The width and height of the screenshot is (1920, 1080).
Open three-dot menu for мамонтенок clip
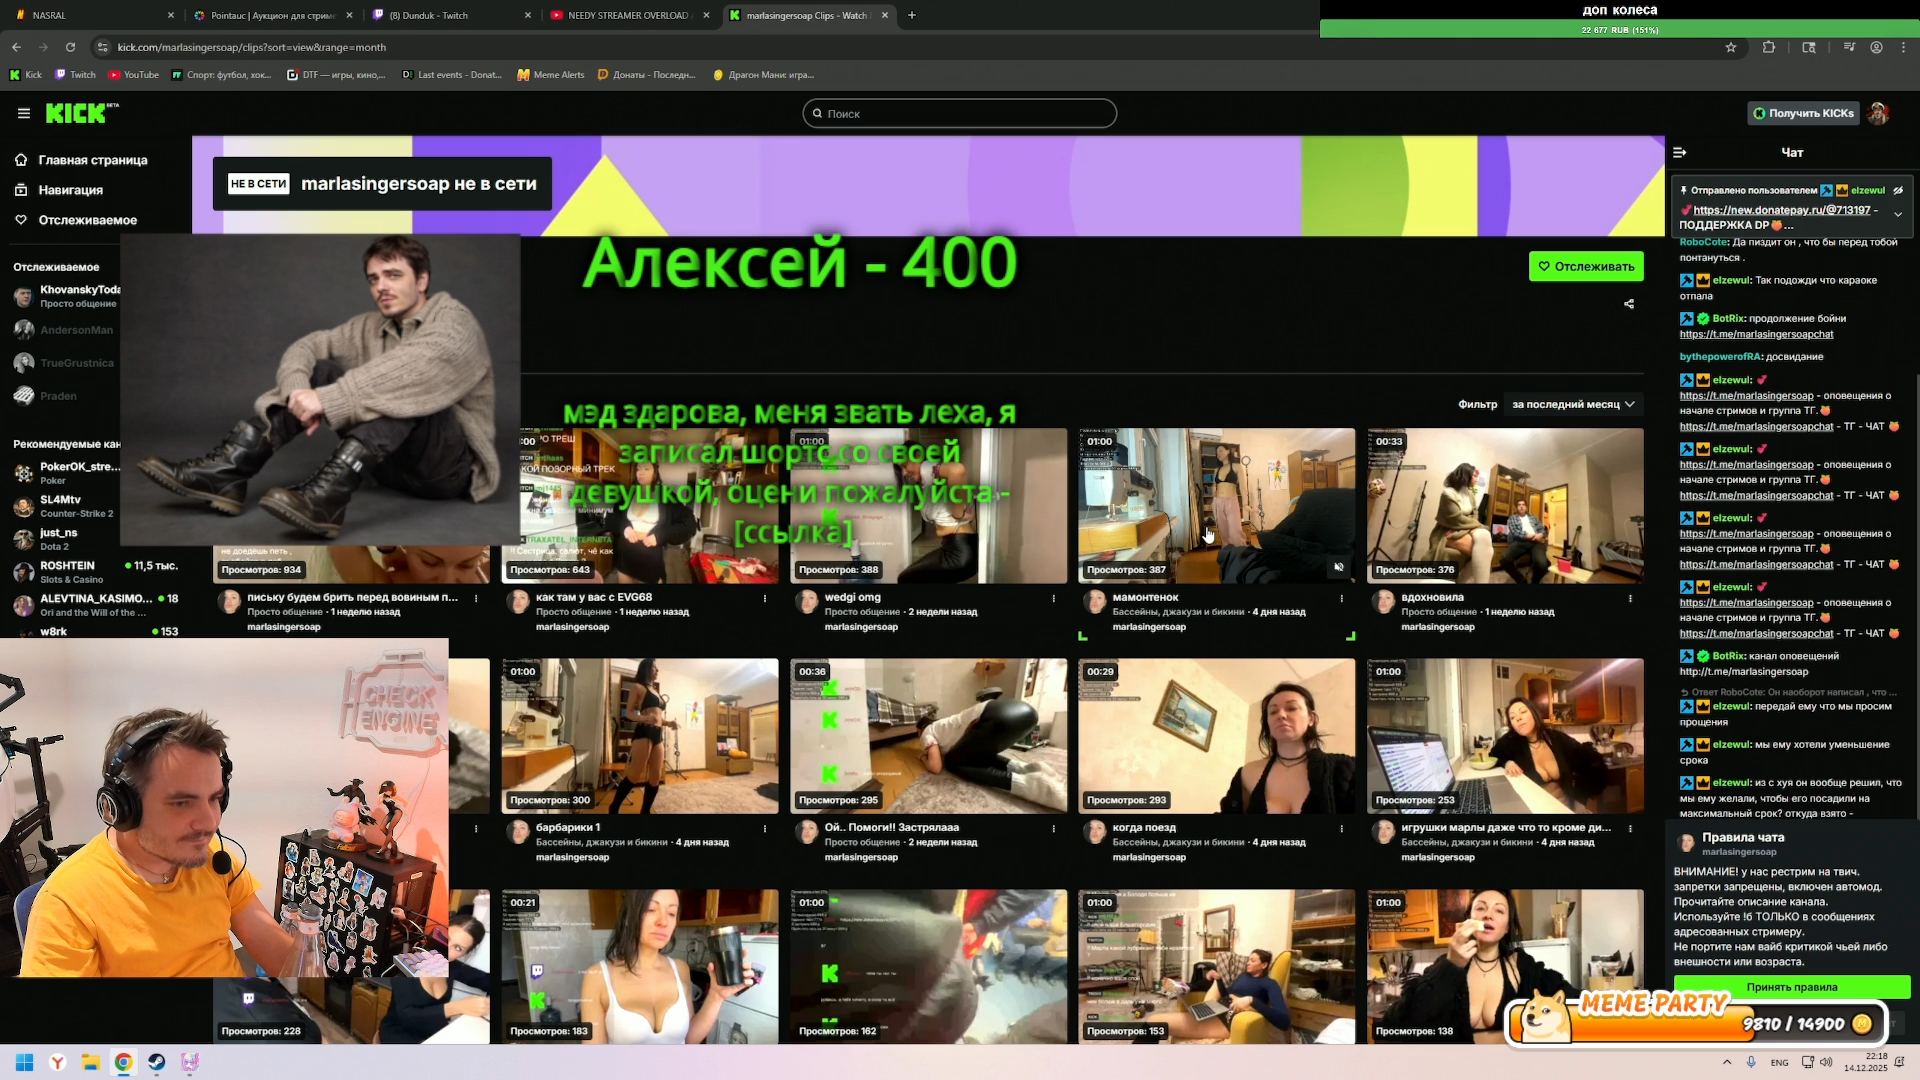[1342, 599]
